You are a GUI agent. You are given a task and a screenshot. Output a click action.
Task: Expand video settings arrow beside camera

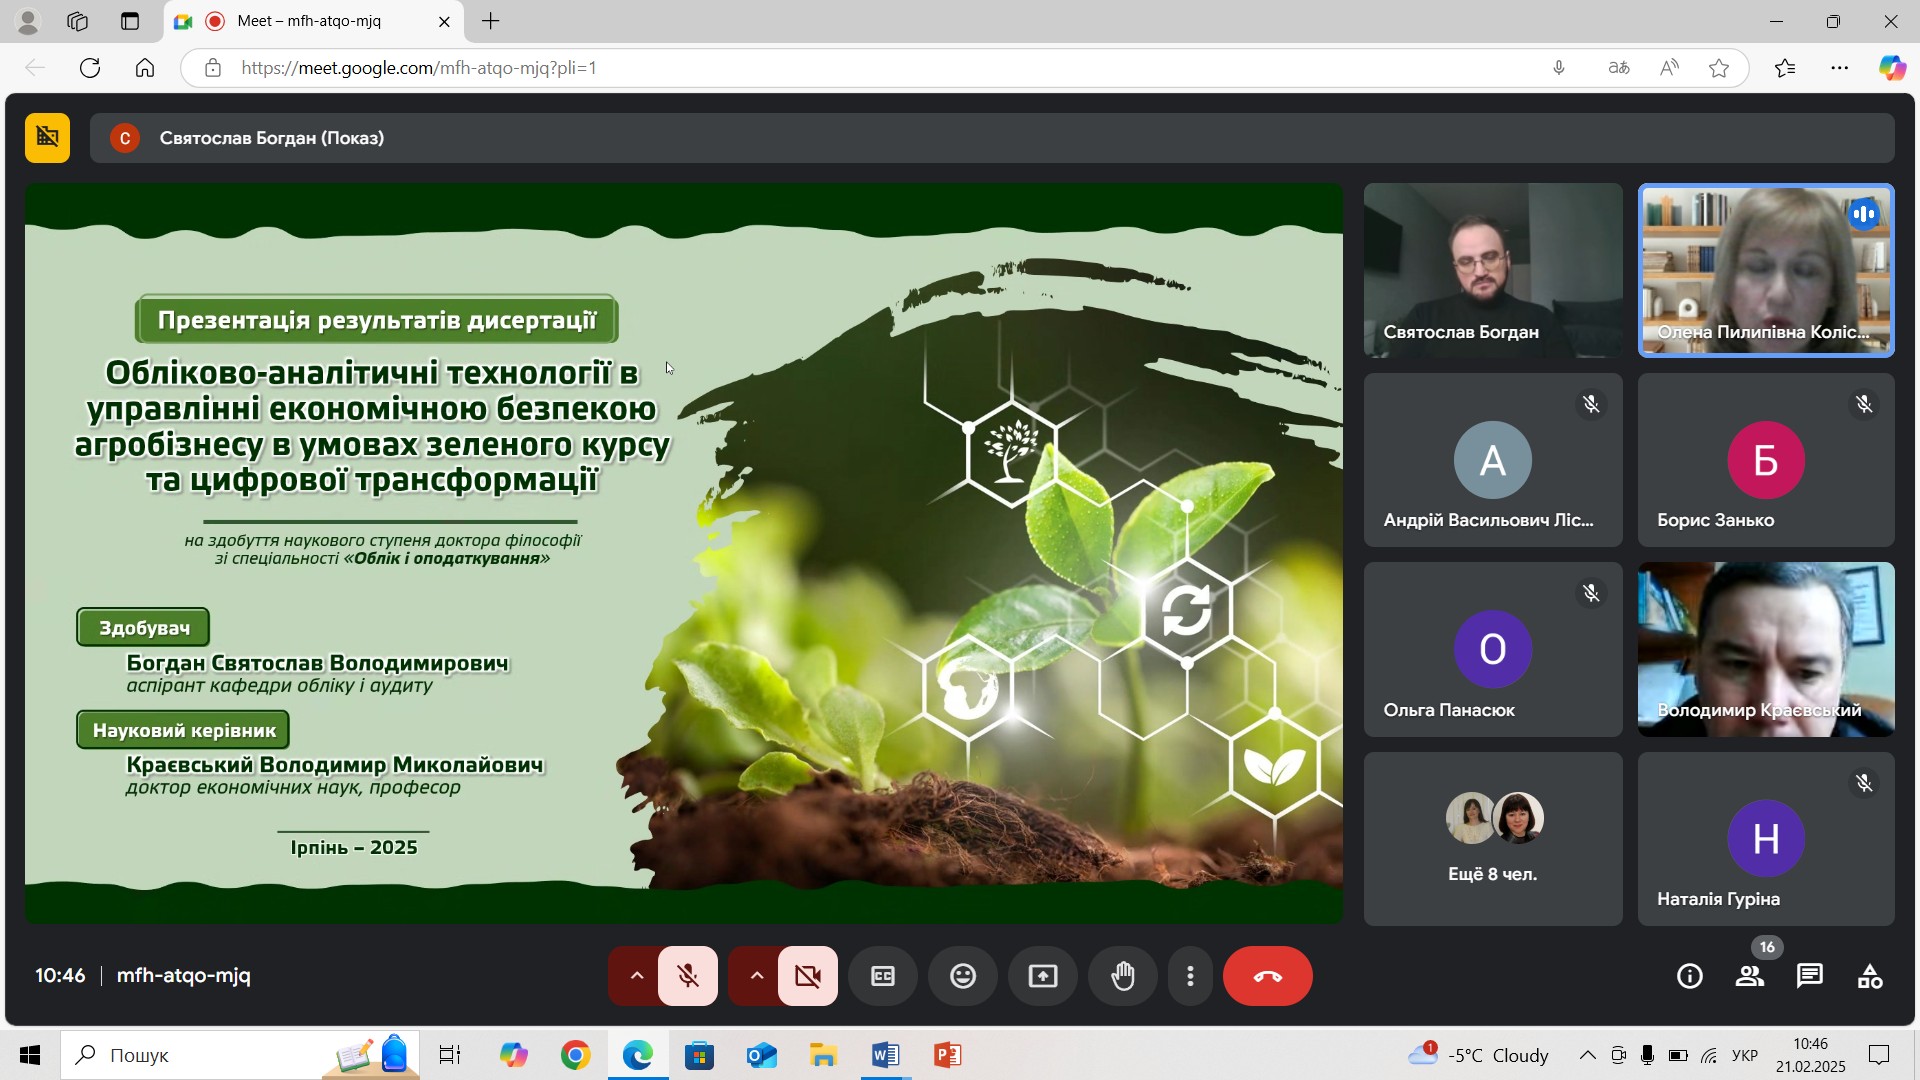coord(756,976)
